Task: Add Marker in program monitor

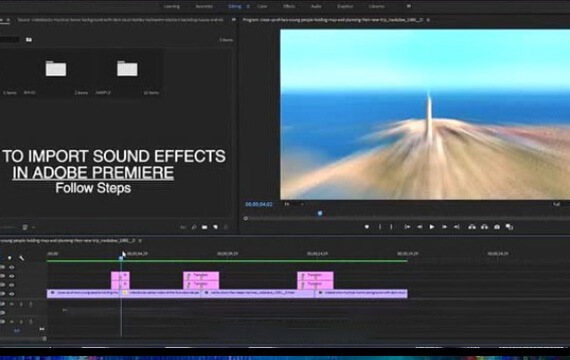Action: click(x=367, y=227)
